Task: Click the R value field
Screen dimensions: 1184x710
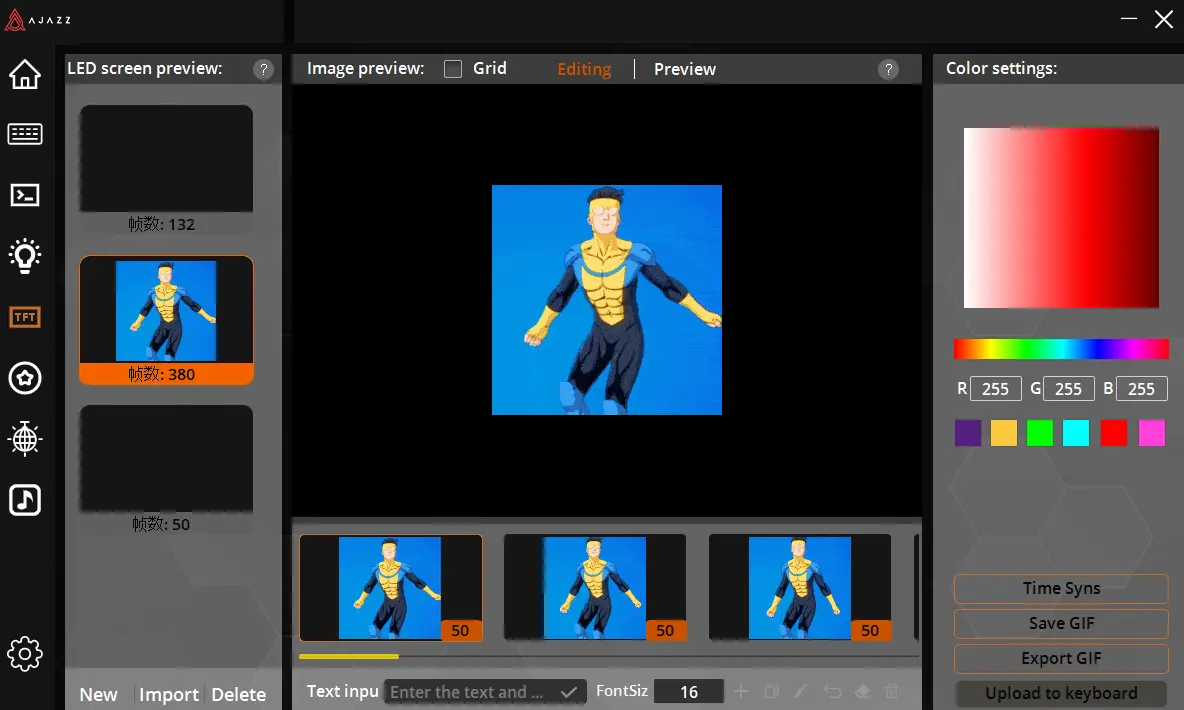Action: coord(995,388)
